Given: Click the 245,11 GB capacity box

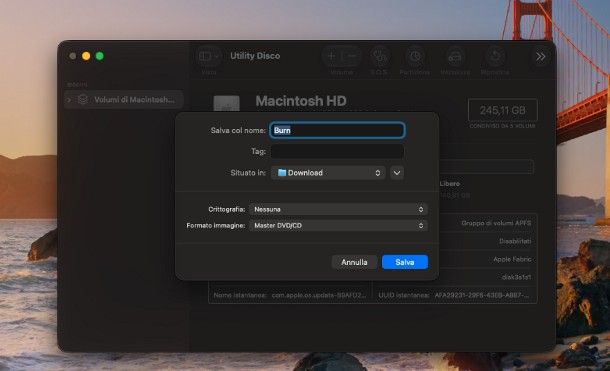Looking at the screenshot, I should pos(503,110).
